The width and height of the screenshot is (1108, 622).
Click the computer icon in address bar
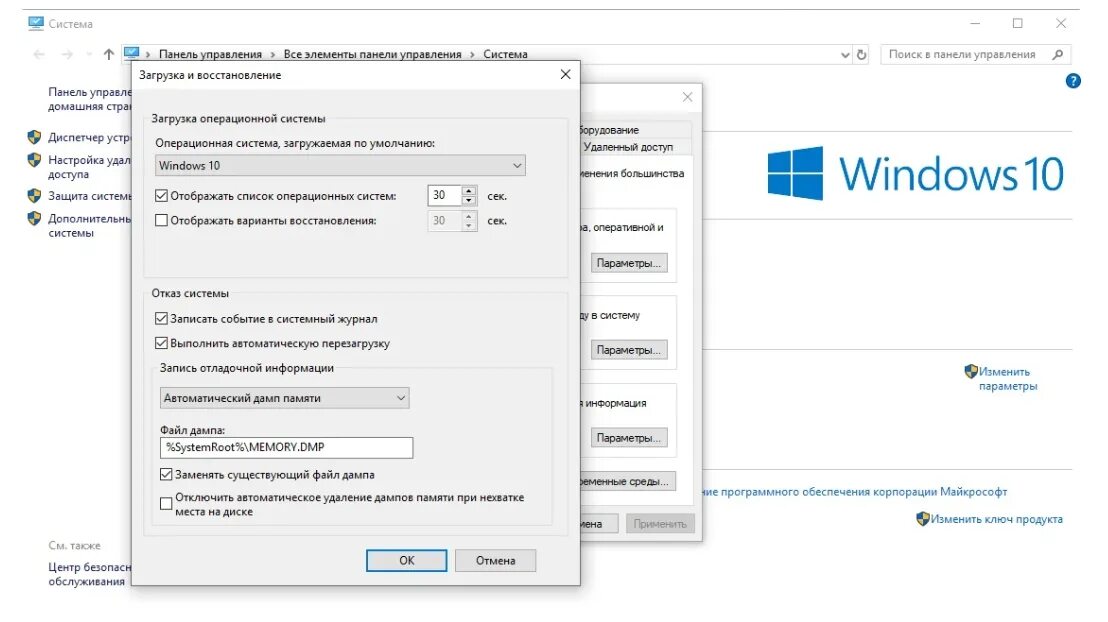point(131,54)
